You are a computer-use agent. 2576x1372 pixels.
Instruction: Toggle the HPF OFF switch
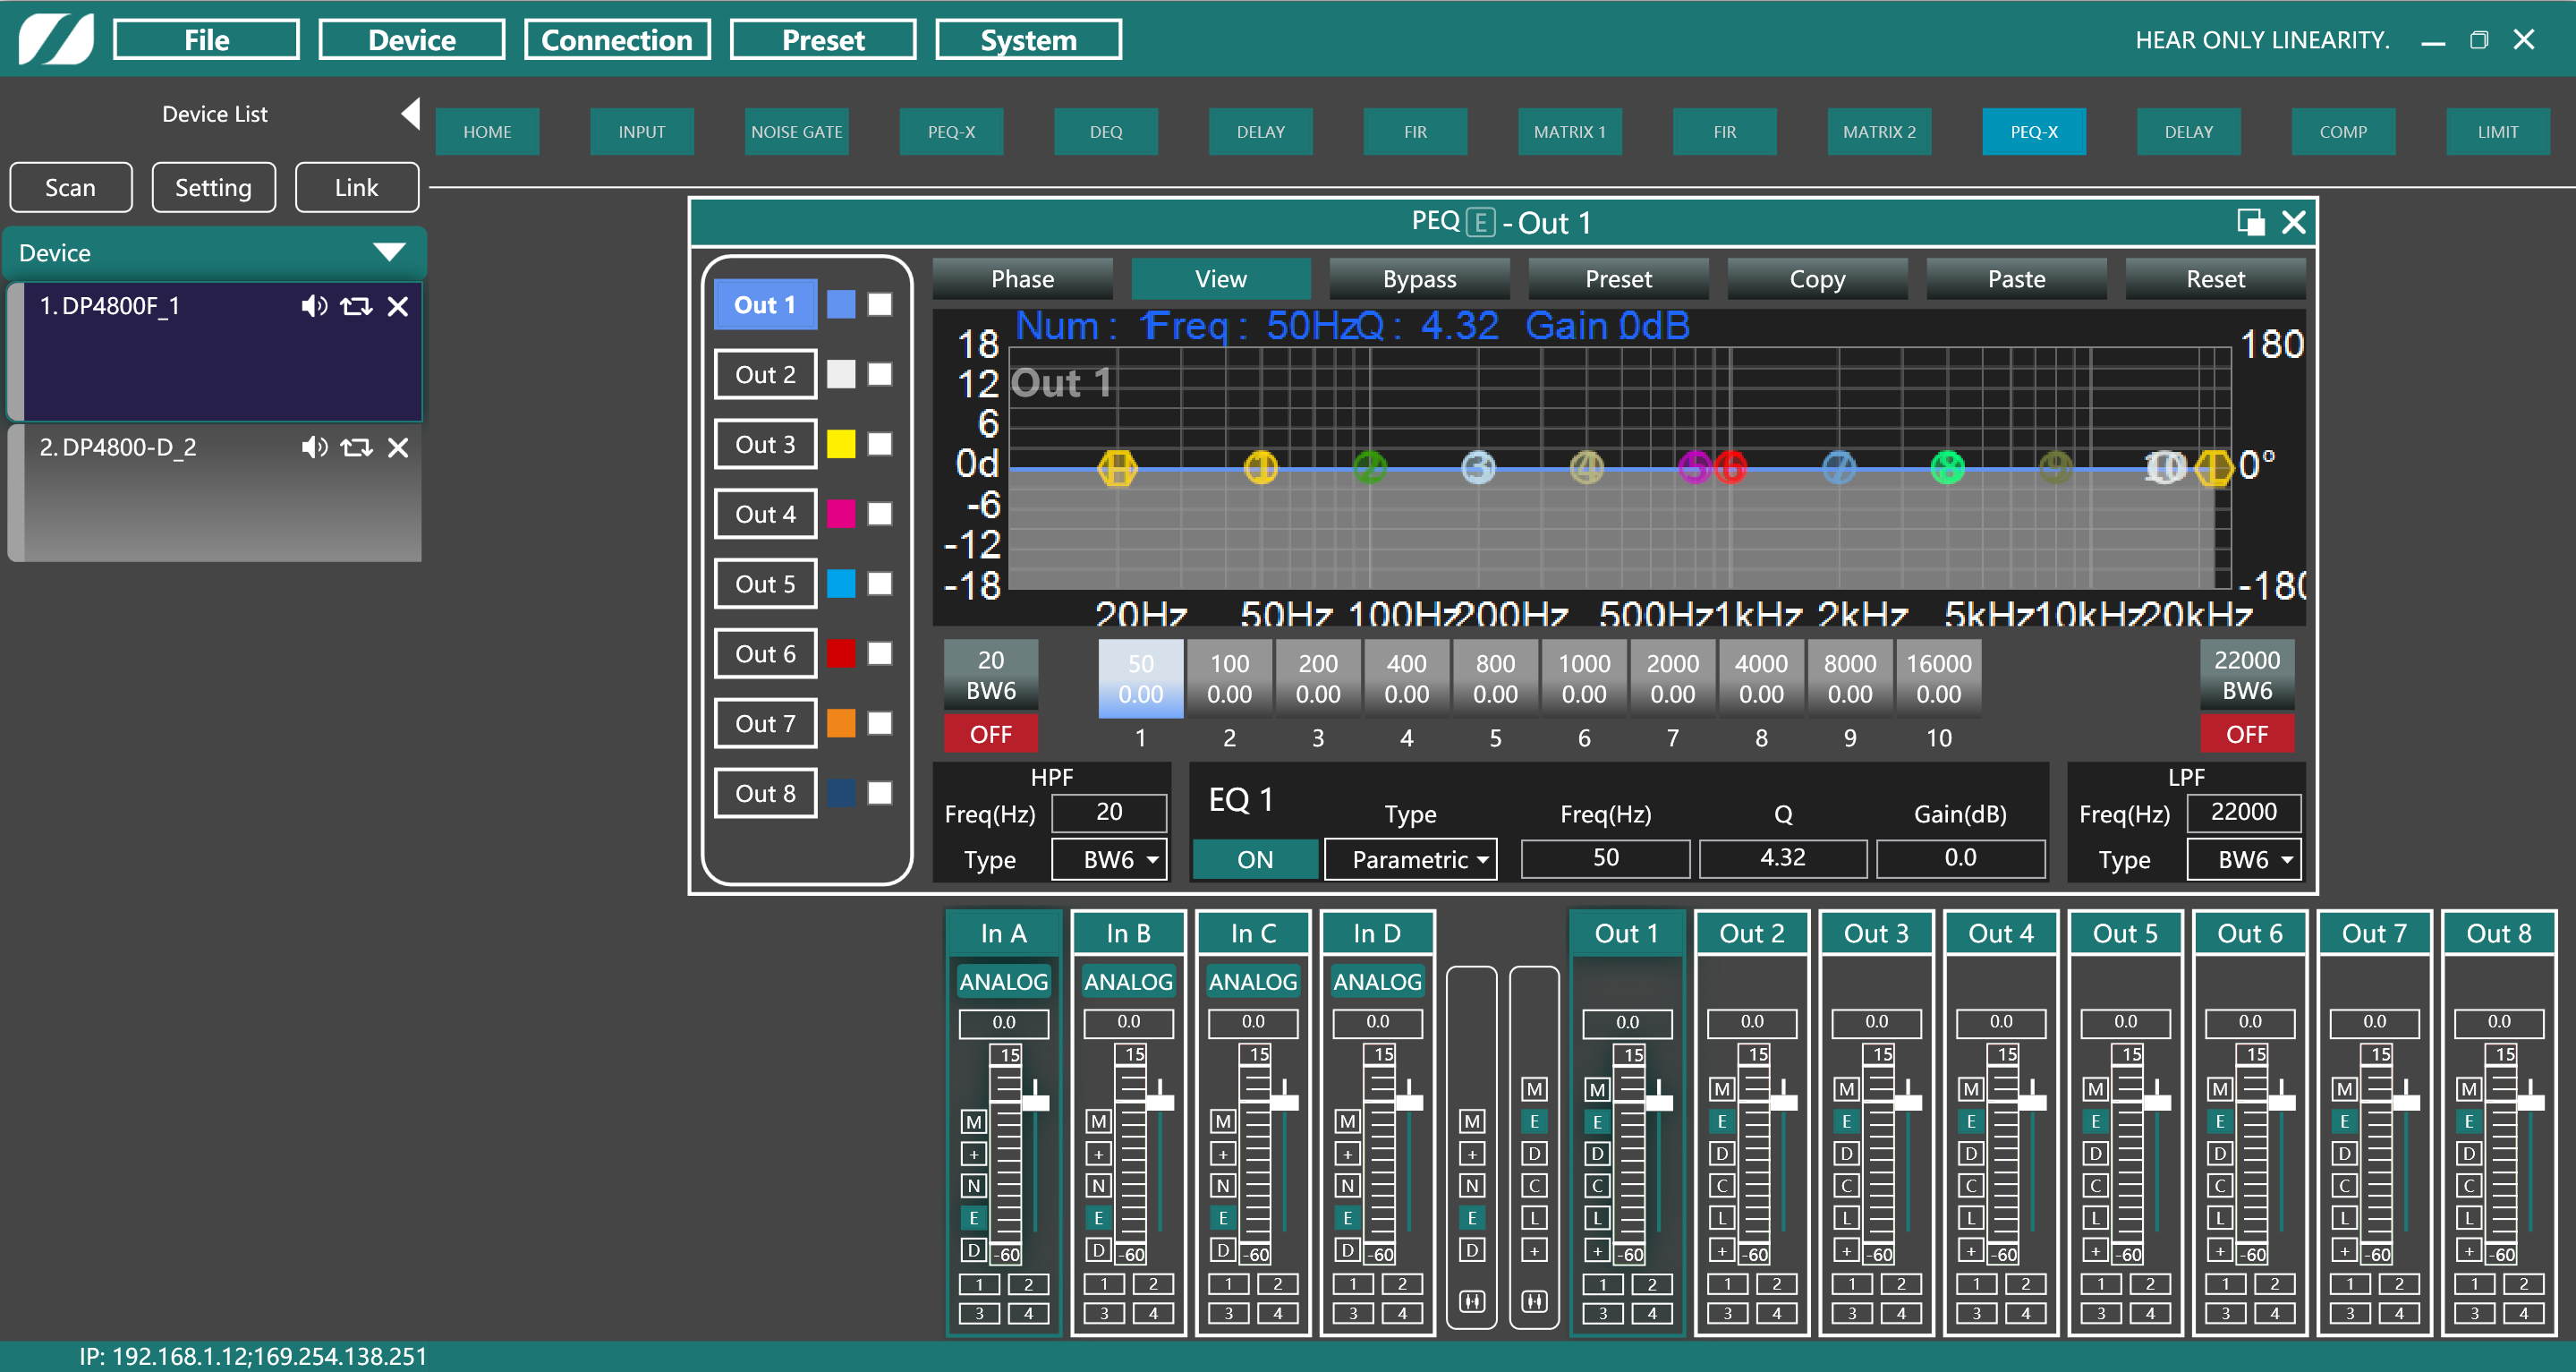tap(990, 734)
